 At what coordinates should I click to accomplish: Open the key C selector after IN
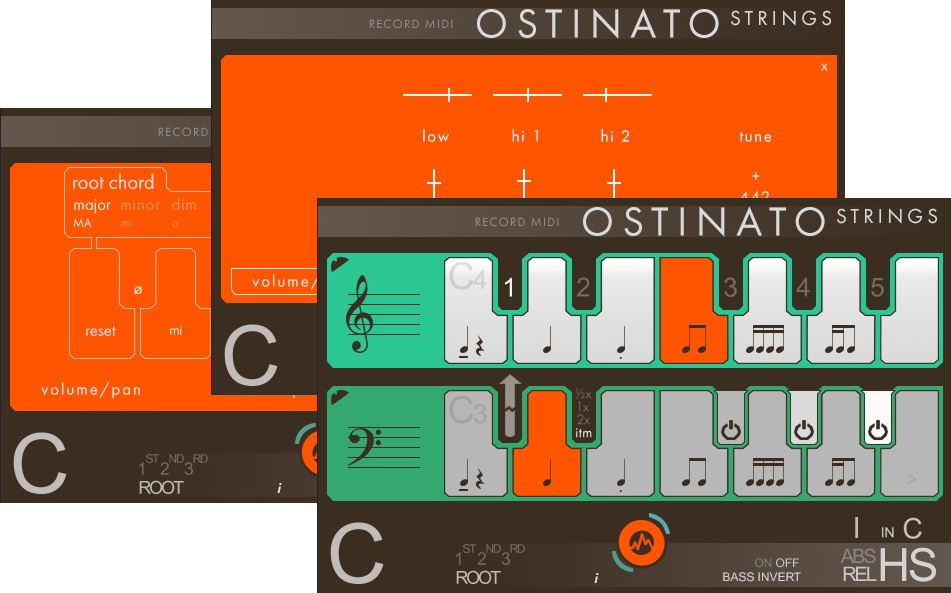coord(912,529)
